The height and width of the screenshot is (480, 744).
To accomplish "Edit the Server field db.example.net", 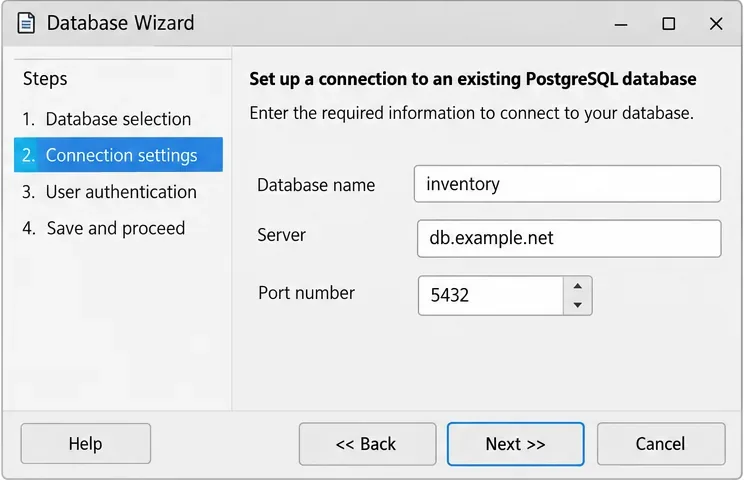I will 569,239.
